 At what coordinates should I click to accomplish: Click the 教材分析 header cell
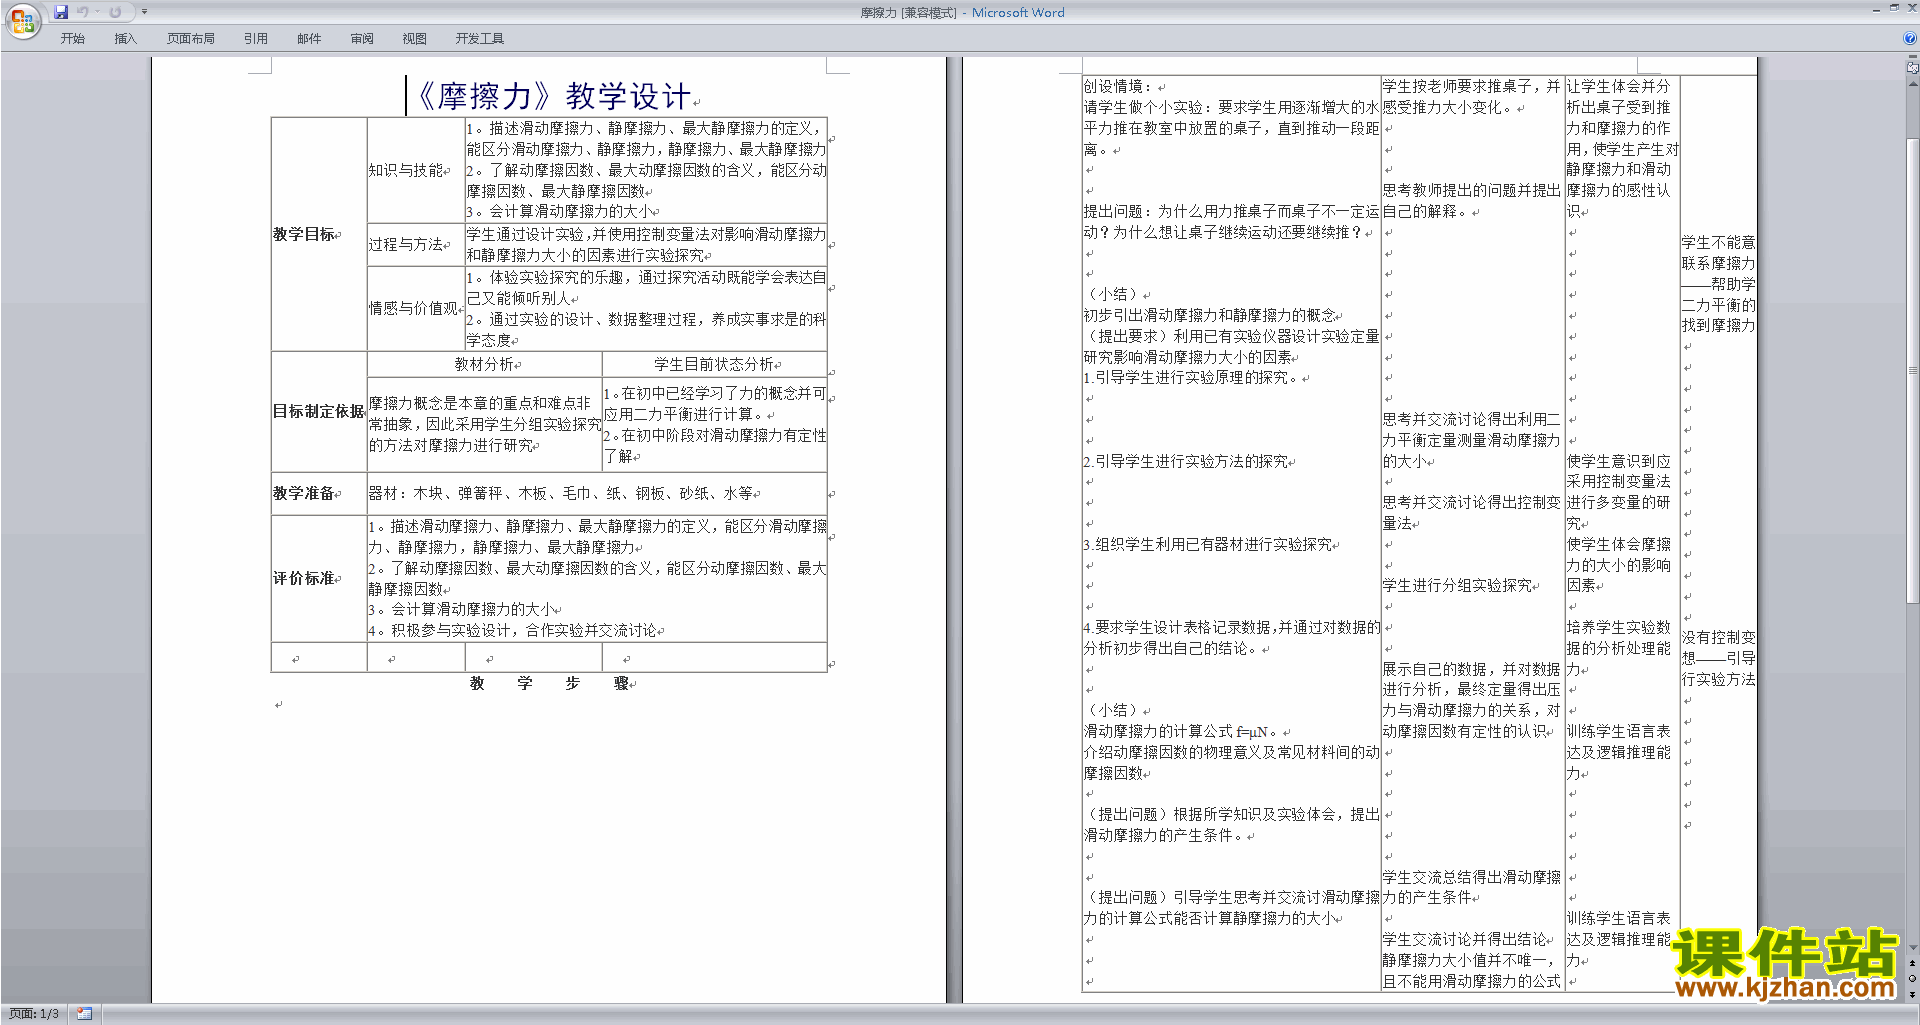click(484, 364)
